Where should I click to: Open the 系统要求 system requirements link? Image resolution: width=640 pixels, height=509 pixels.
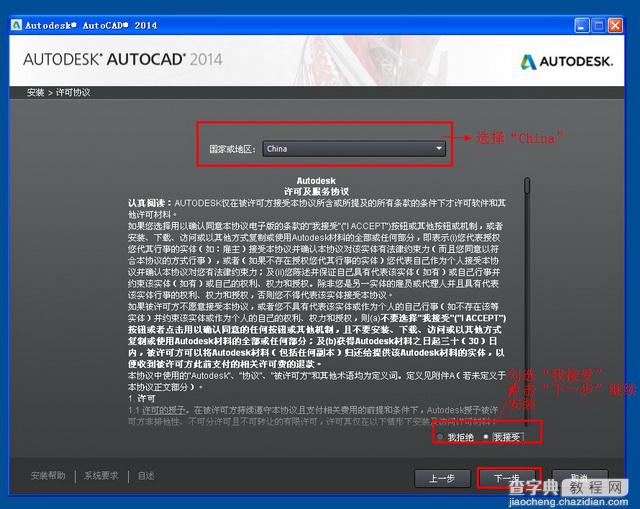pos(101,476)
